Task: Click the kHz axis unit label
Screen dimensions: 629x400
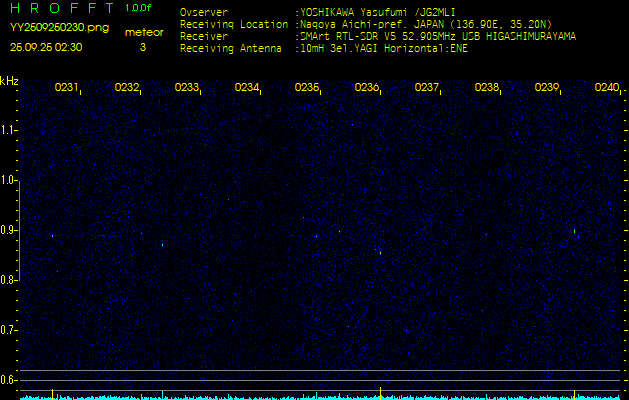Action: 9,81
